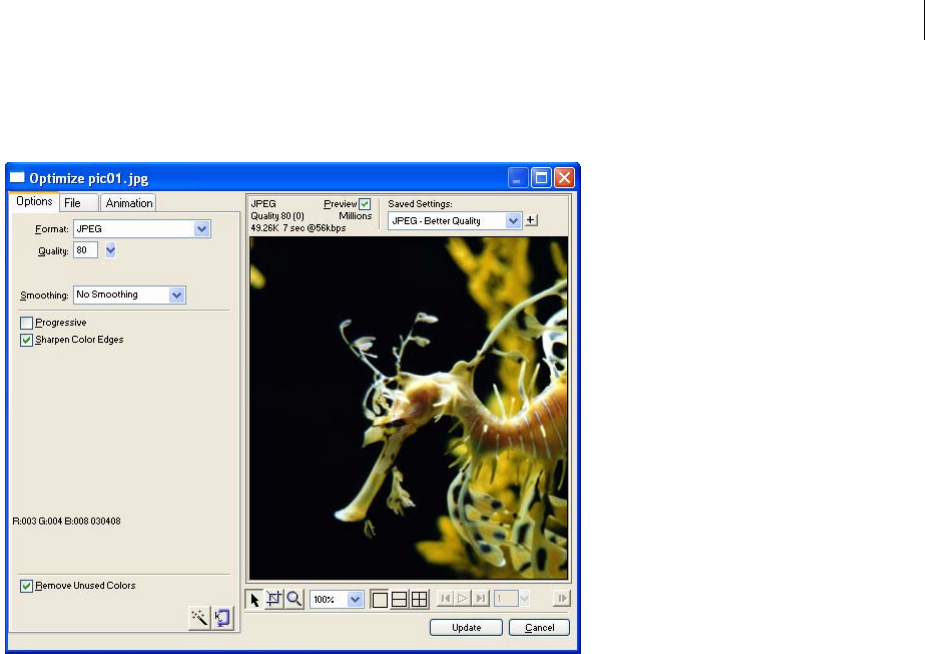Click the Optimize pic01.jpg window icon
Viewport: 925px width, 654px height.
[17, 178]
